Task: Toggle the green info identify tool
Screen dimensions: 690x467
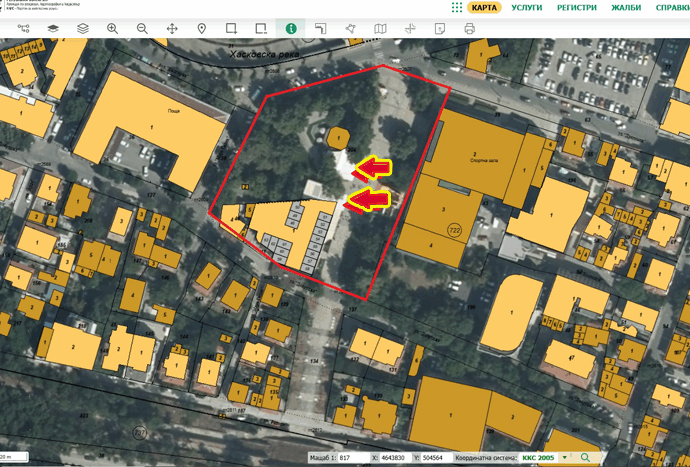Action: [291, 29]
